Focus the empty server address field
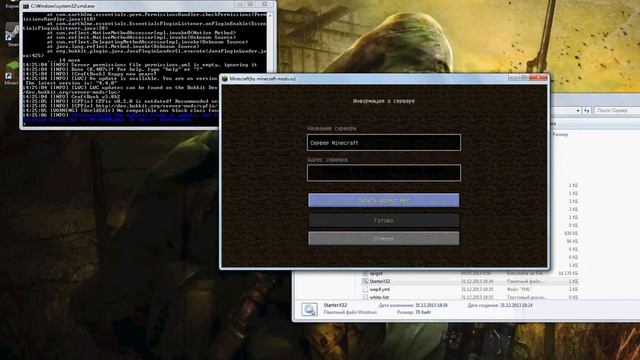This screenshot has height=360, width=640. tap(384, 173)
